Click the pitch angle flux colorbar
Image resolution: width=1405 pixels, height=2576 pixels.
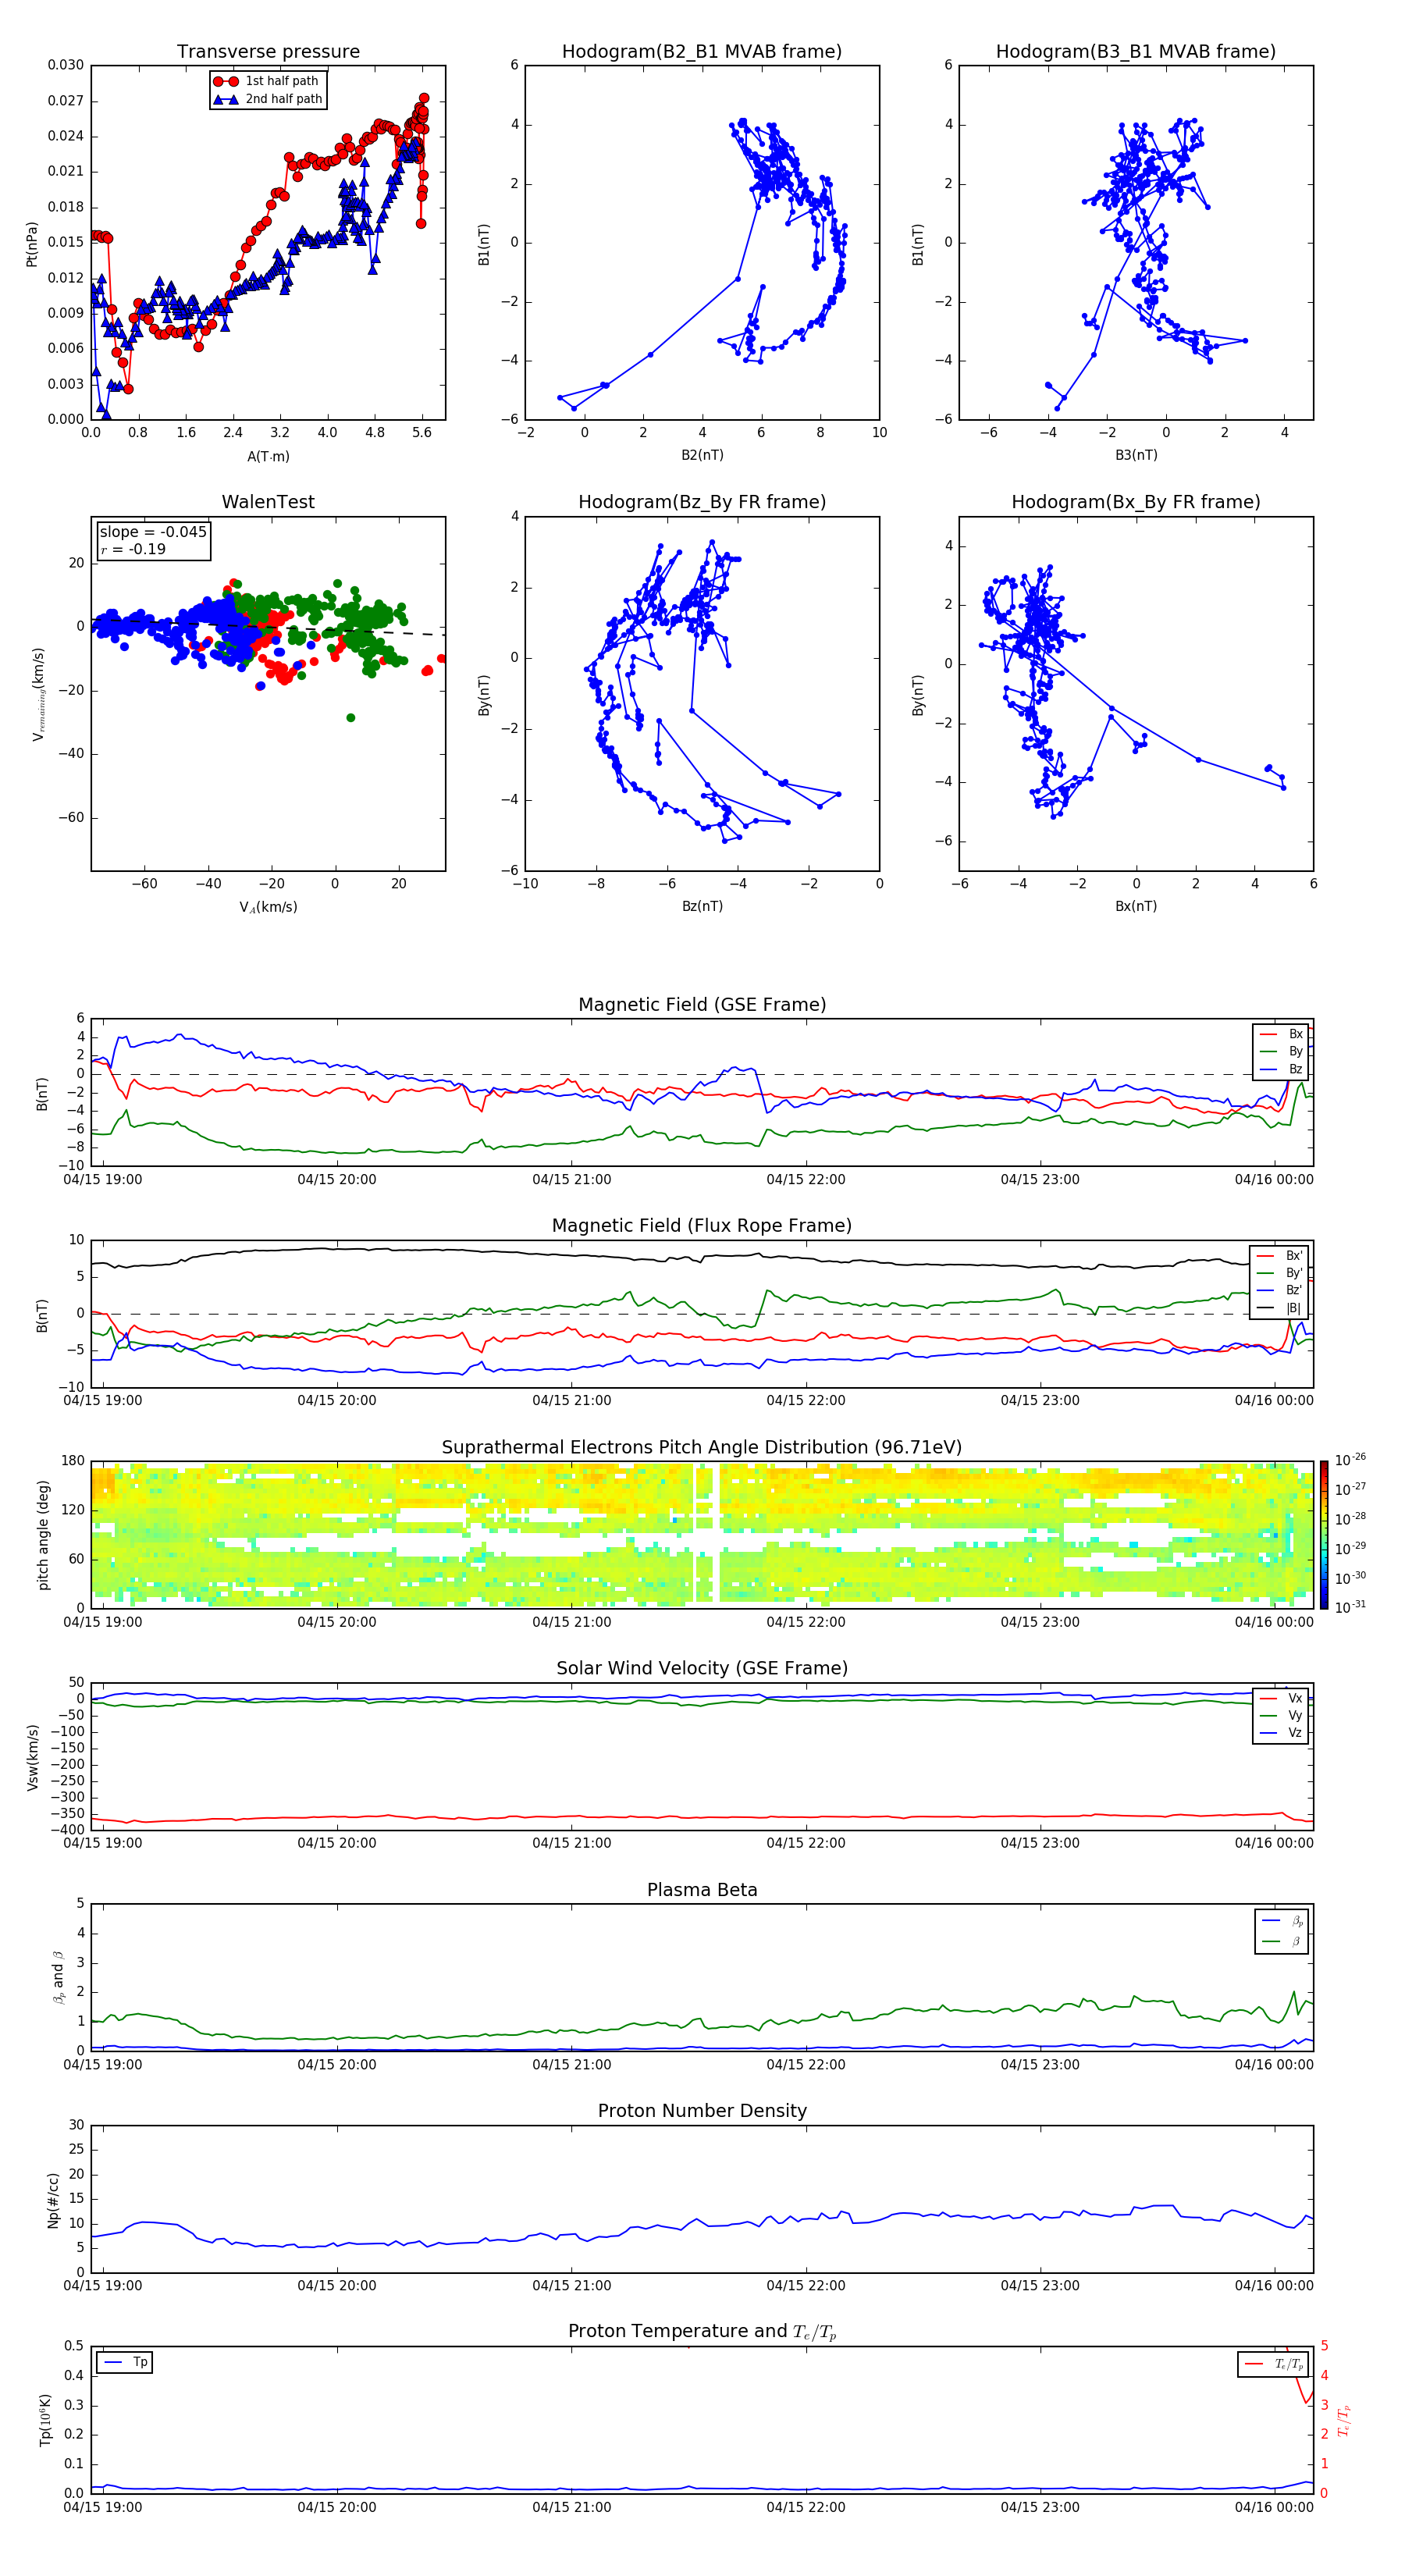[x=1324, y=1535]
